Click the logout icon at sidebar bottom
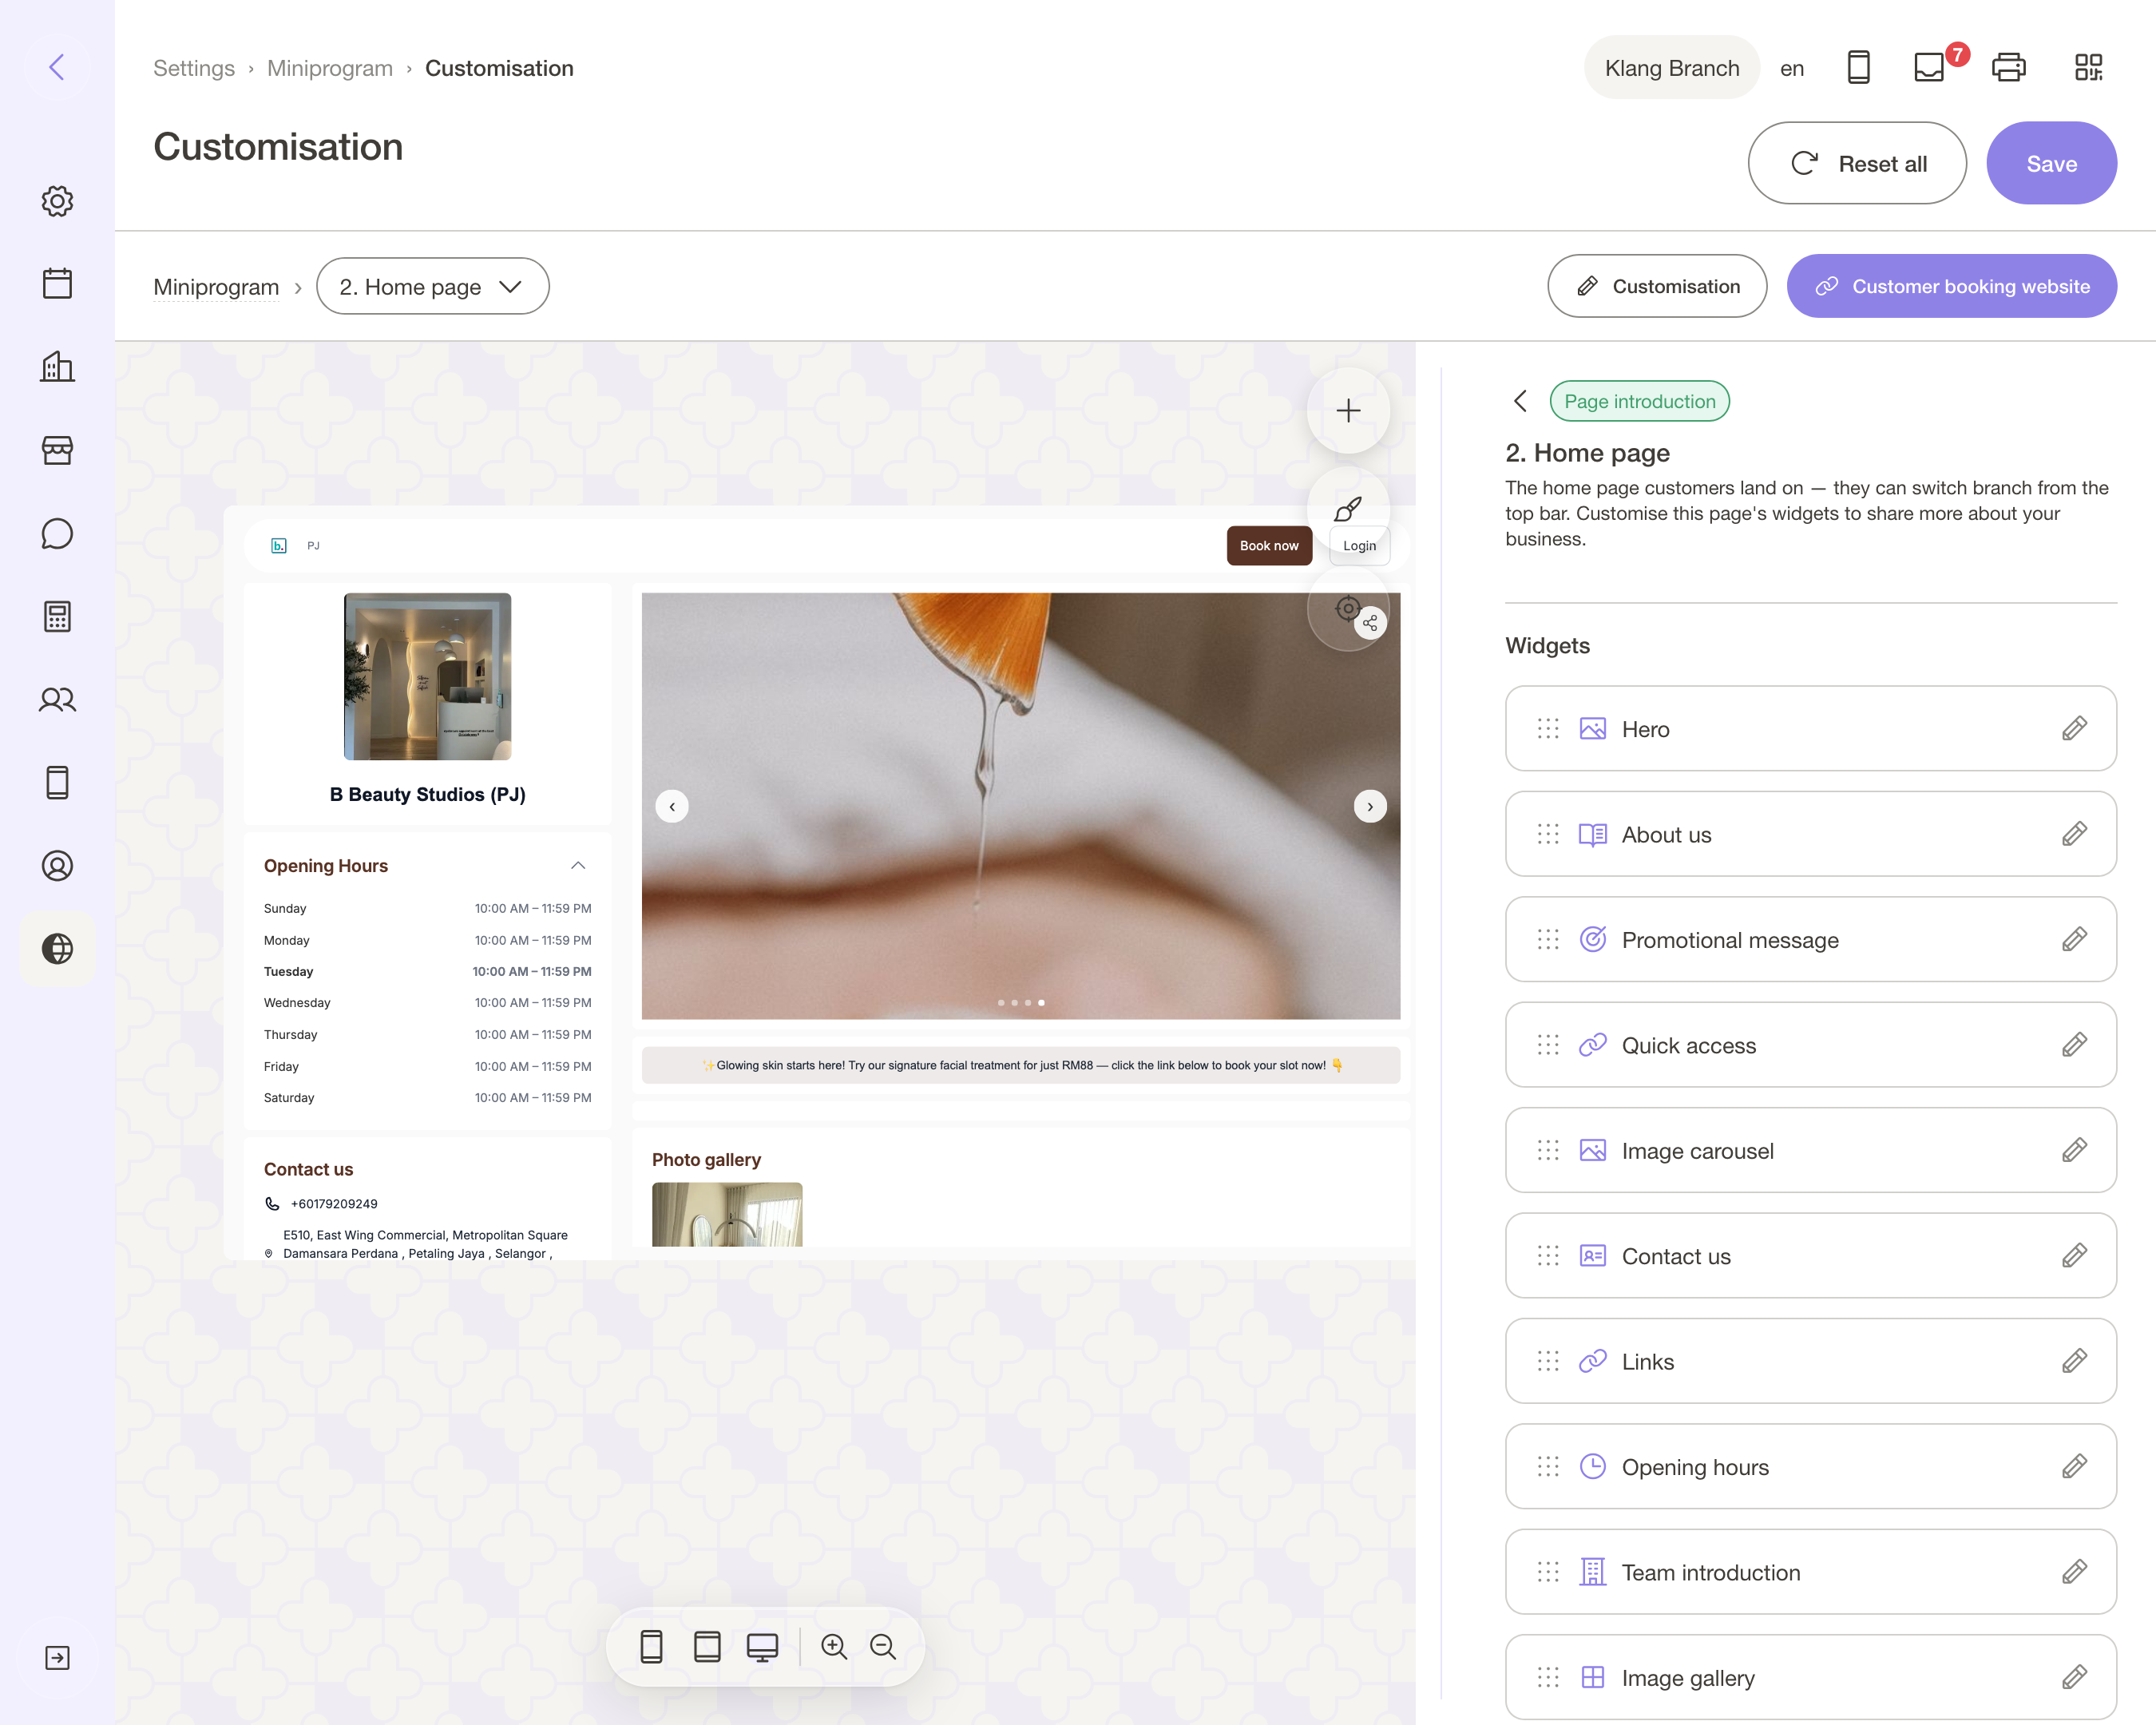The image size is (2156, 1725). pos(57,1658)
